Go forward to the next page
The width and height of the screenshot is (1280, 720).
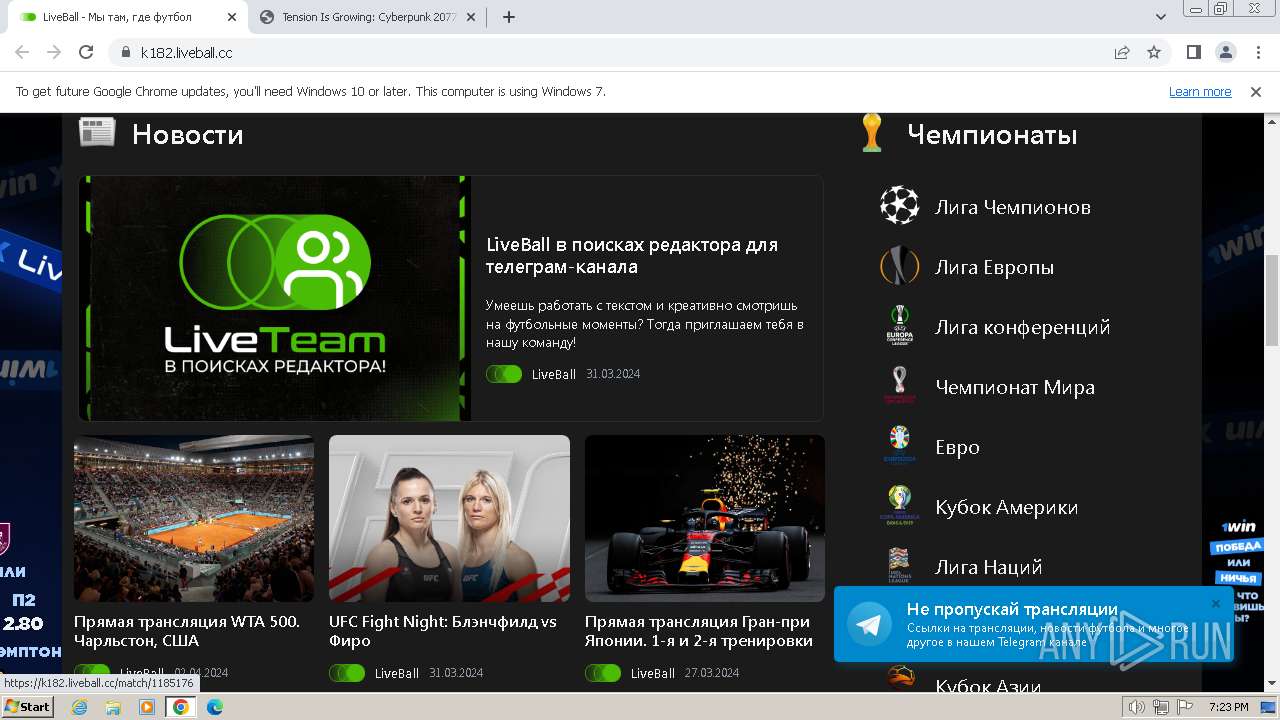pos(54,52)
